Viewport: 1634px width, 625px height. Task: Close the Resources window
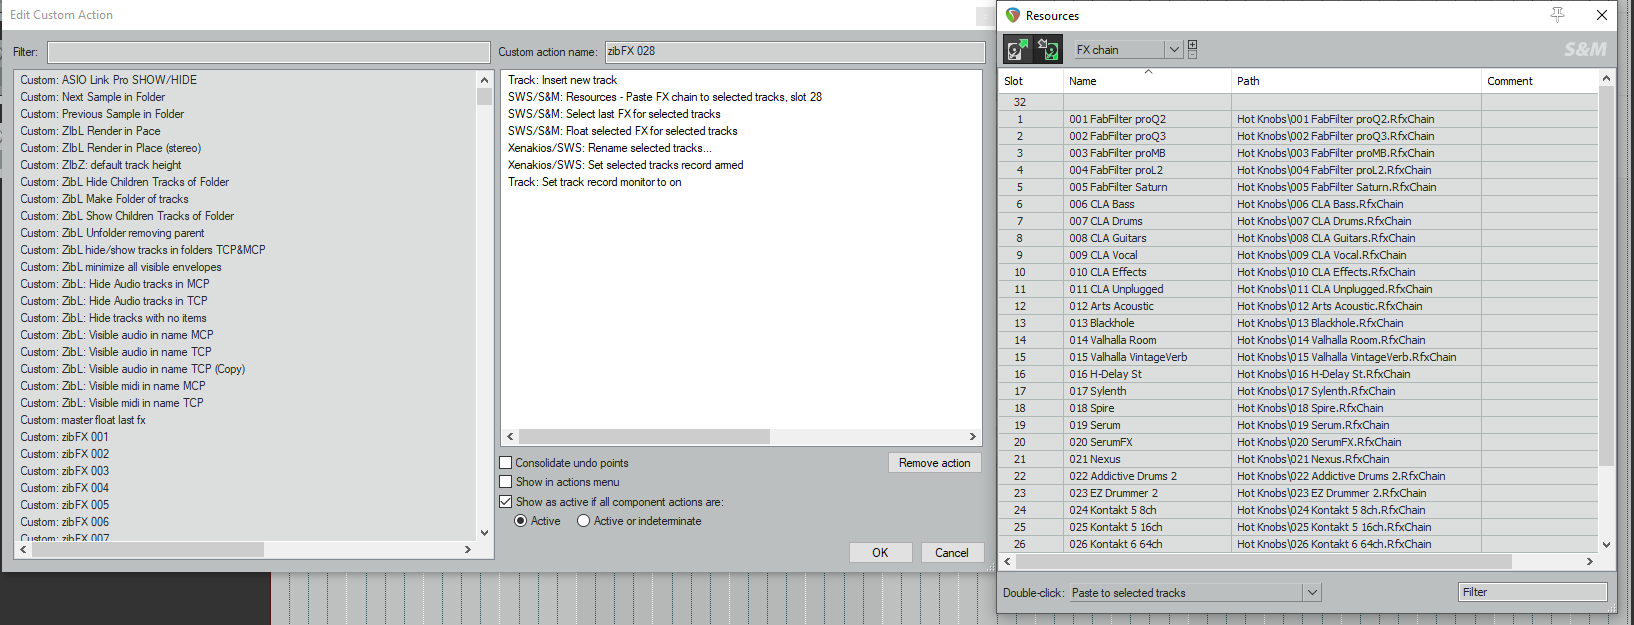(x=1602, y=15)
